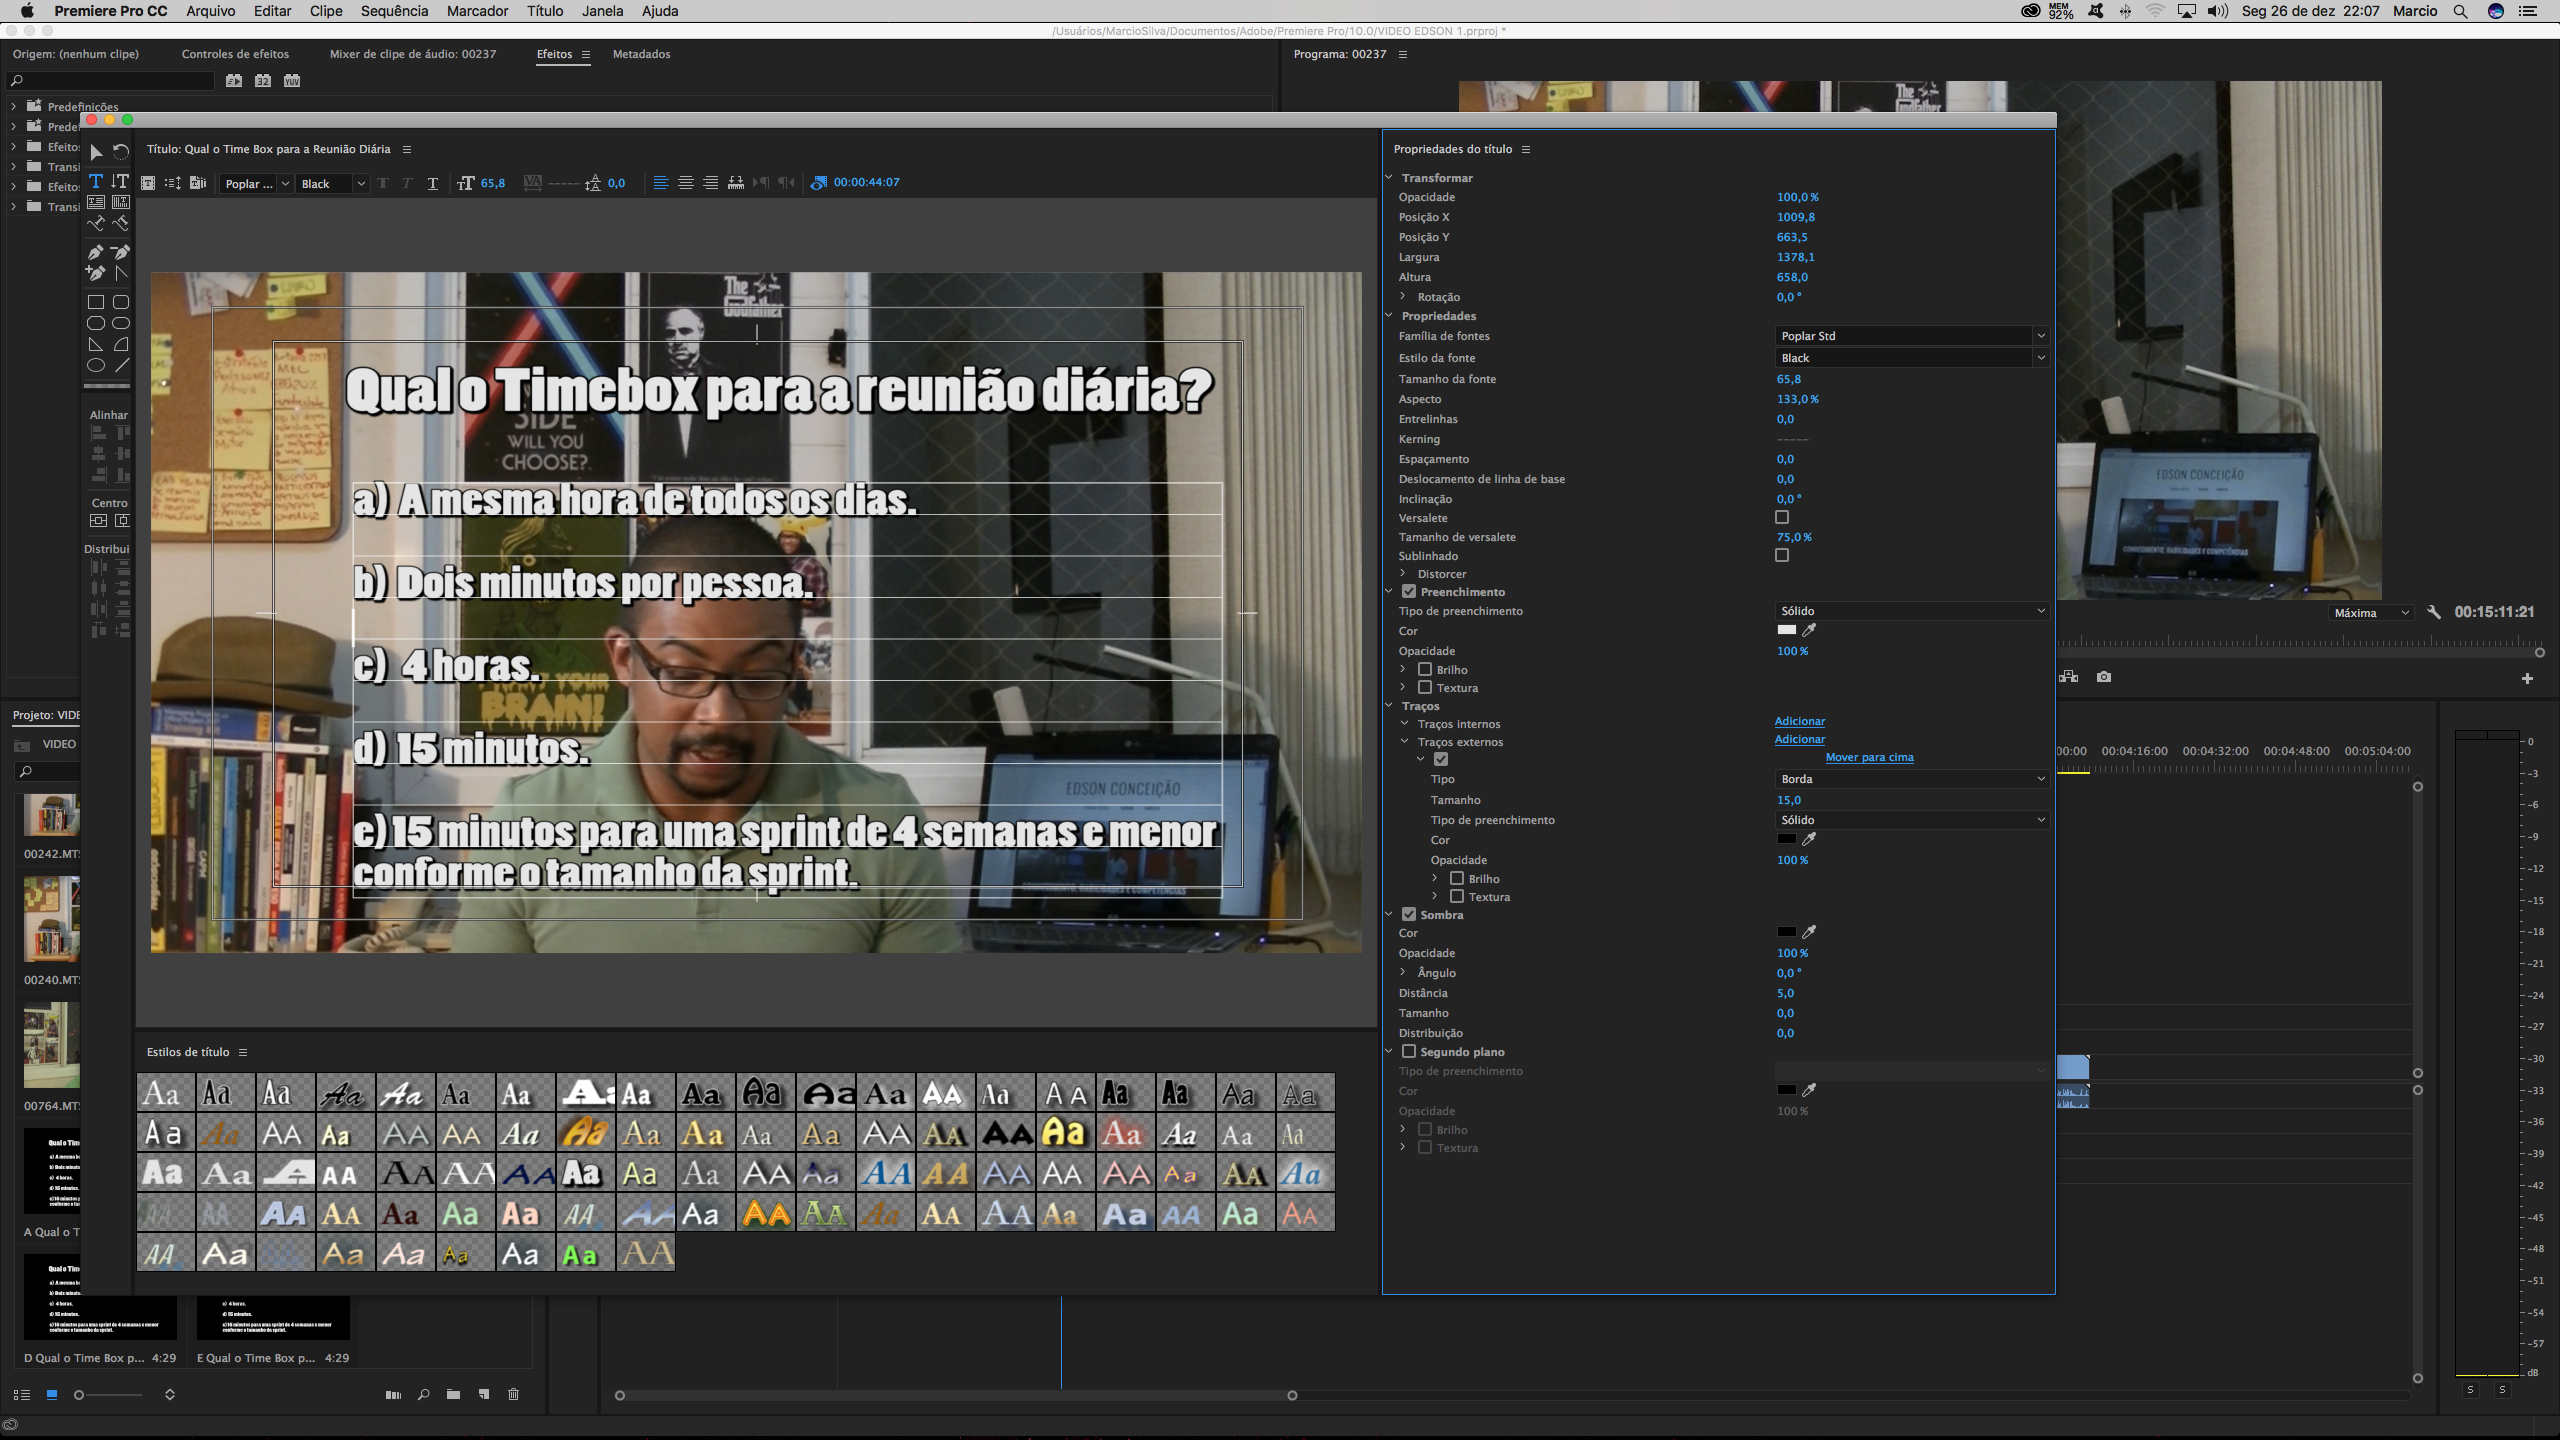Click the New Bin folder icon in Project panel
Screen dimensions: 2560x1440
[453, 1394]
